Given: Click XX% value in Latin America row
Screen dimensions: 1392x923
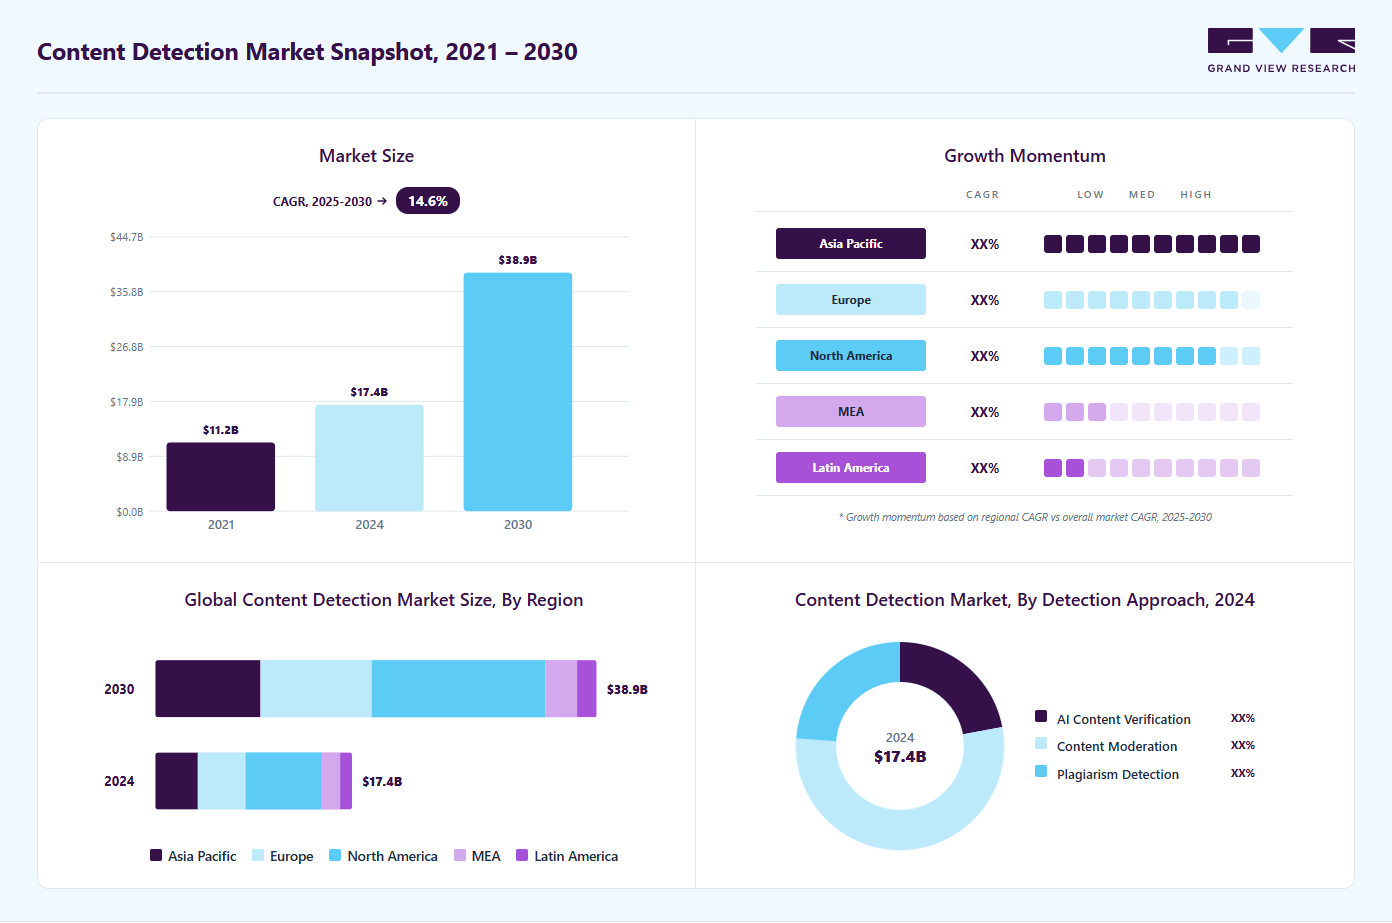Looking at the screenshot, I should tap(985, 468).
